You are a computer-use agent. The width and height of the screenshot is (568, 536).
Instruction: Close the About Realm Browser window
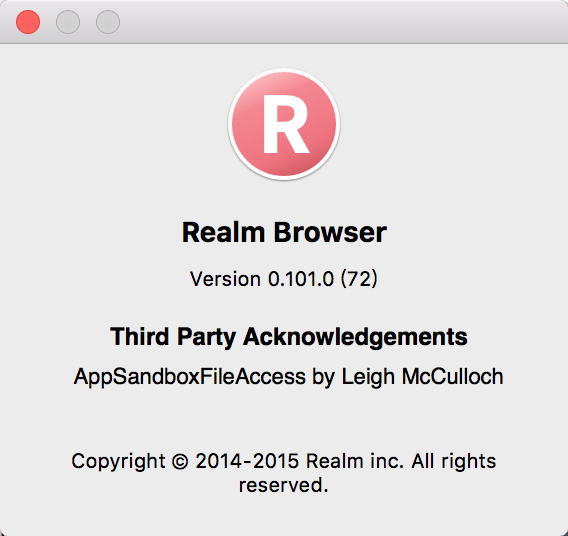pyautogui.click(x=28, y=22)
